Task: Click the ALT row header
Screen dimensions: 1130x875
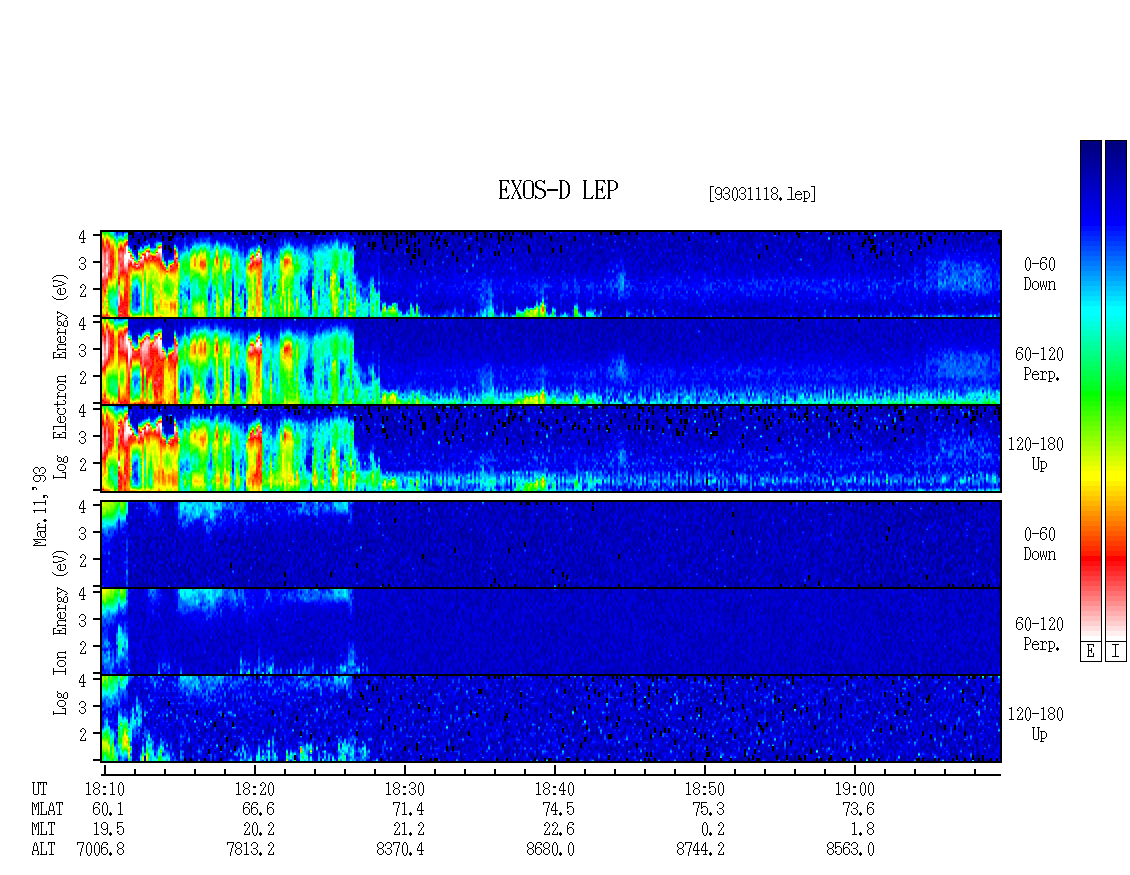Action: pyautogui.click(x=43, y=850)
